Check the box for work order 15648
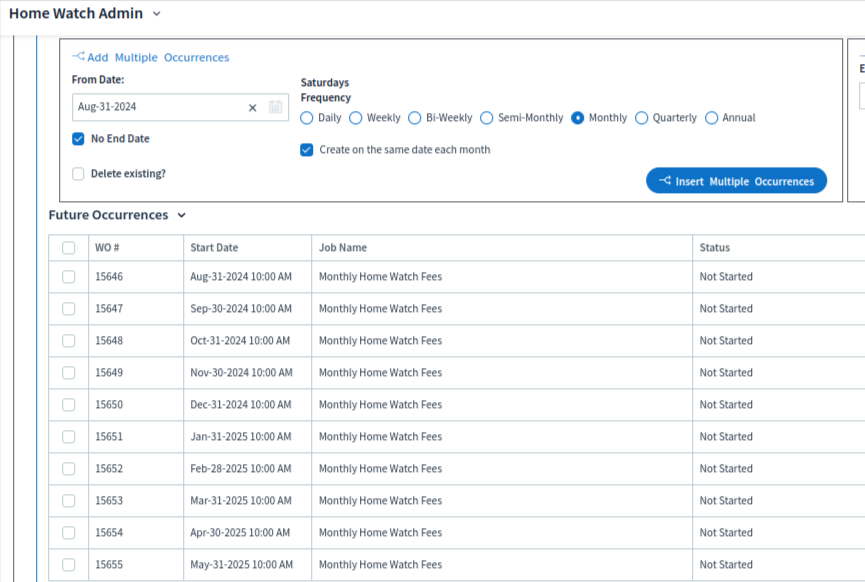The height and width of the screenshot is (582, 865). (x=68, y=340)
